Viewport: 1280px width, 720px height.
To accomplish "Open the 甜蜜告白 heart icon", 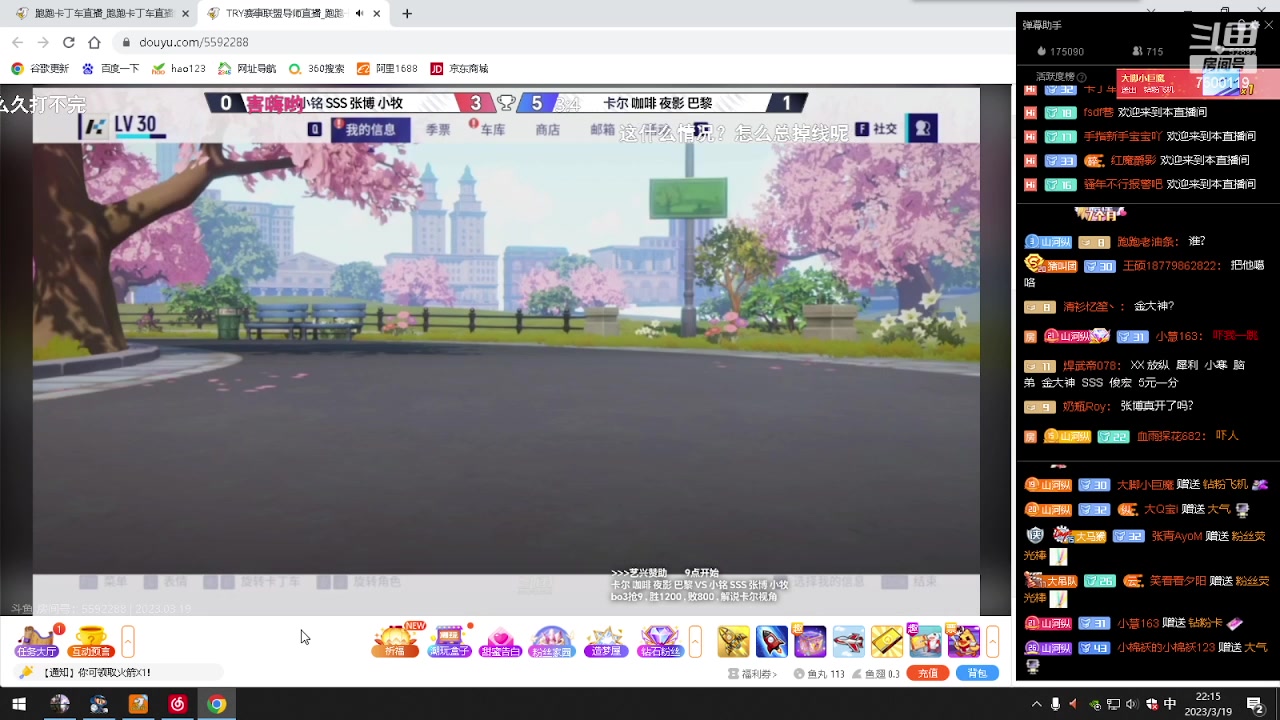I will tap(500, 641).
